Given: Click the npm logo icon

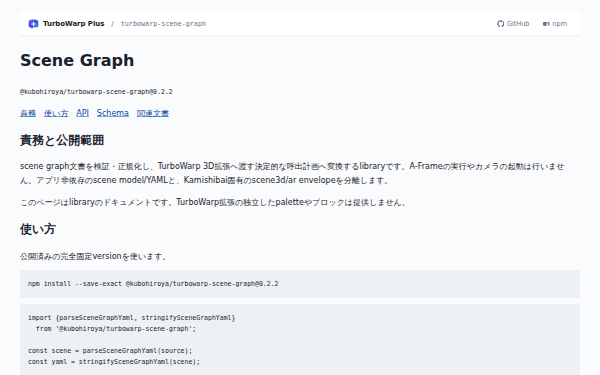Looking at the screenshot, I should click(546, 24).
